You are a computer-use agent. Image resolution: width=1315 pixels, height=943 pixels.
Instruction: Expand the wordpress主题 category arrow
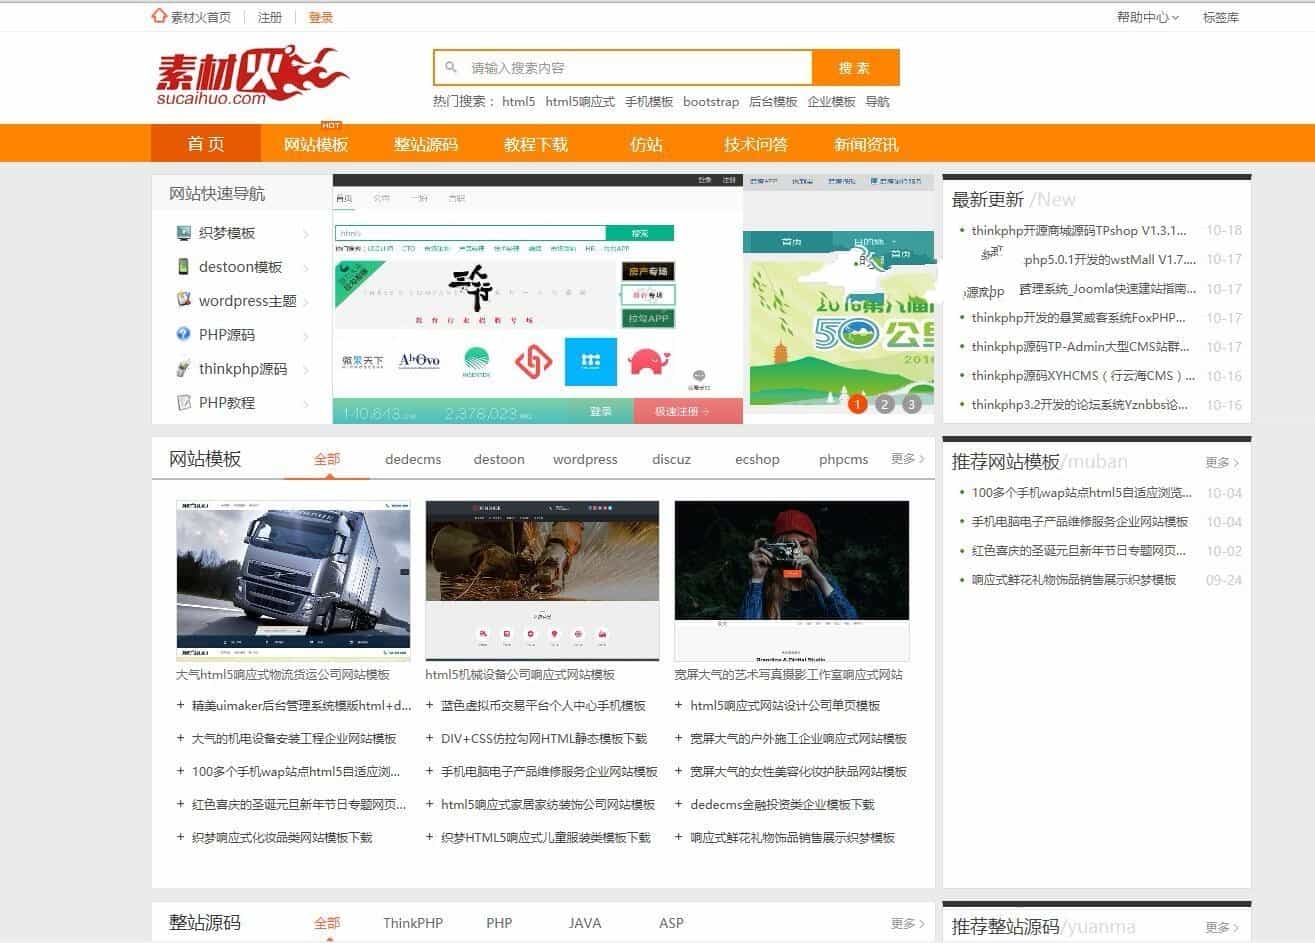pos(306,301)
